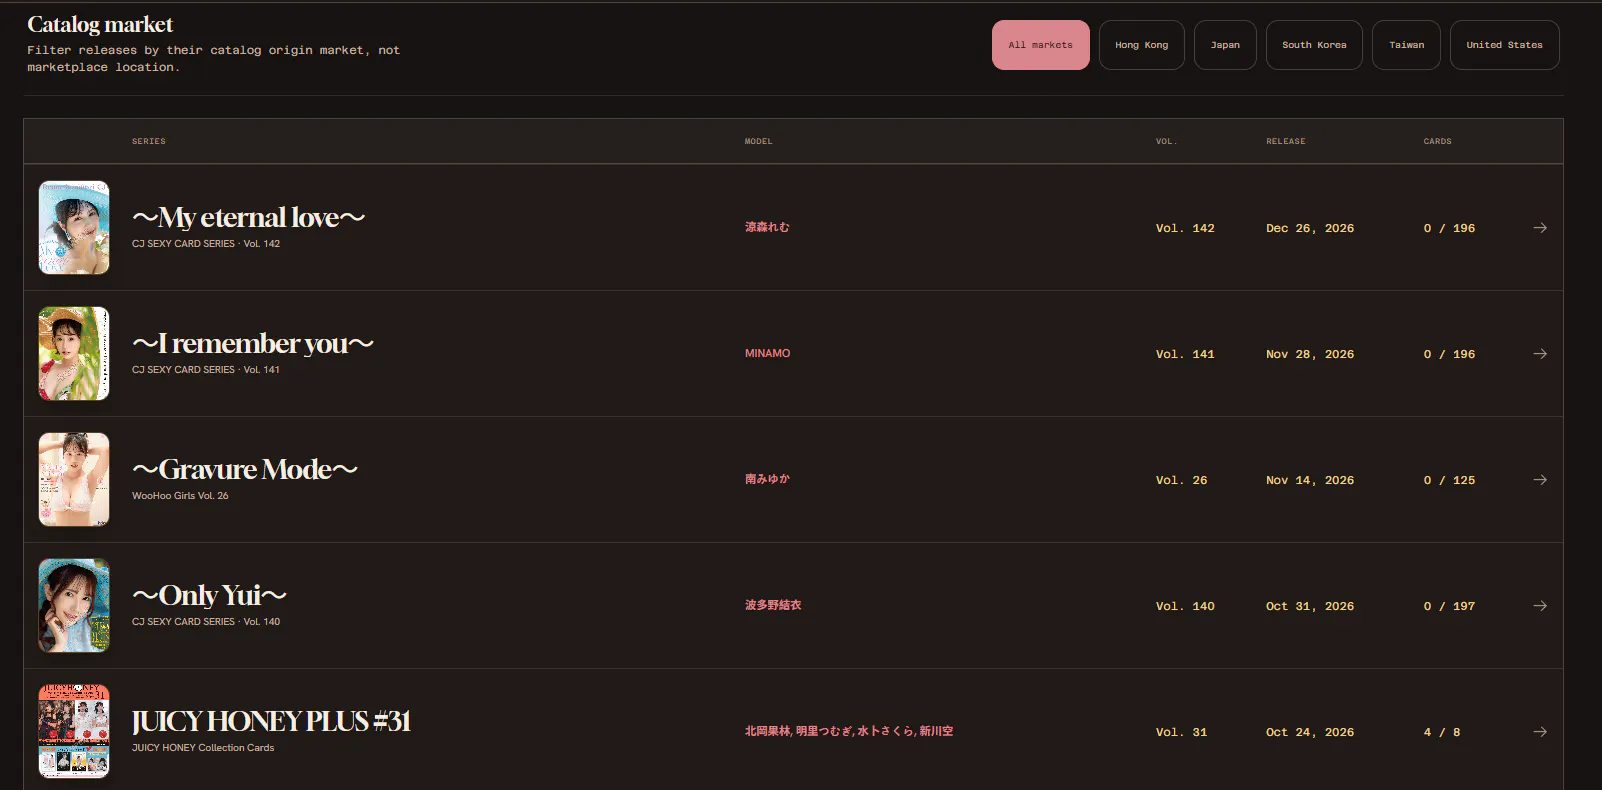
Task: Click cards count 0 / 125
Action: (x=1450, y=480)
